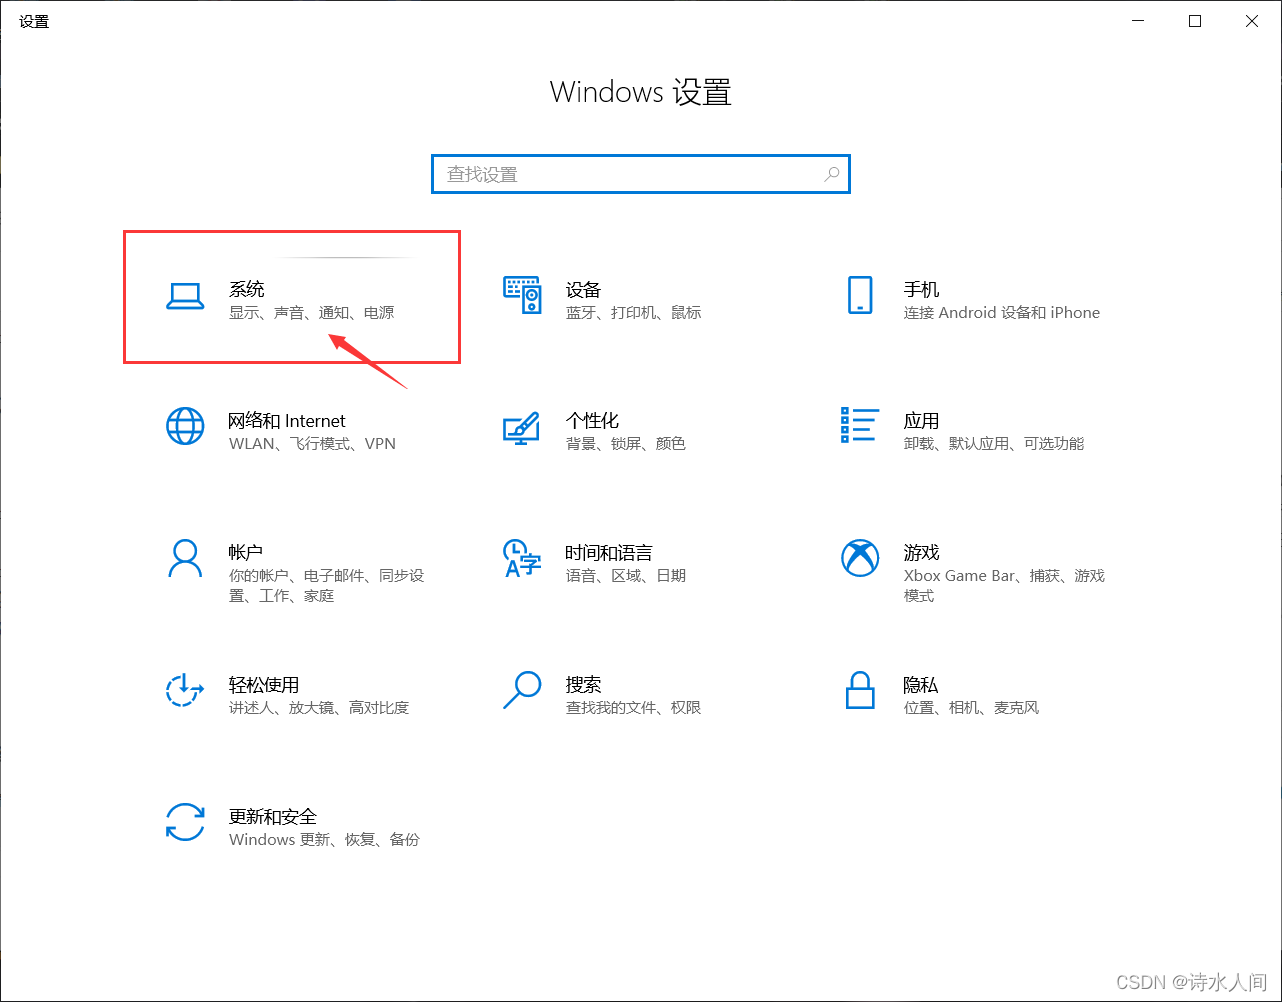Screen dimensions: 1282x1002
Task: Go to 设备 settings title
Action: click(583, 289)
